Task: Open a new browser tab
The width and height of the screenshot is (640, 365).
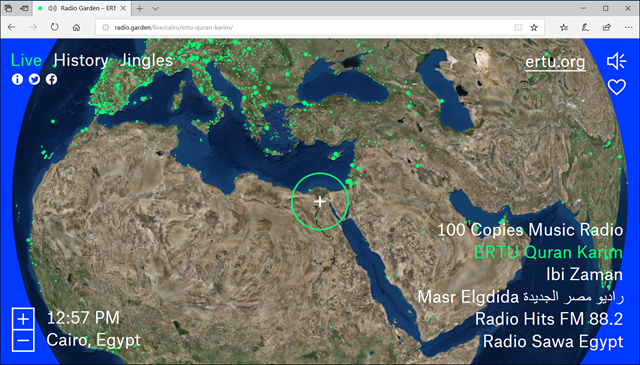Action: [x=139, y=8]
